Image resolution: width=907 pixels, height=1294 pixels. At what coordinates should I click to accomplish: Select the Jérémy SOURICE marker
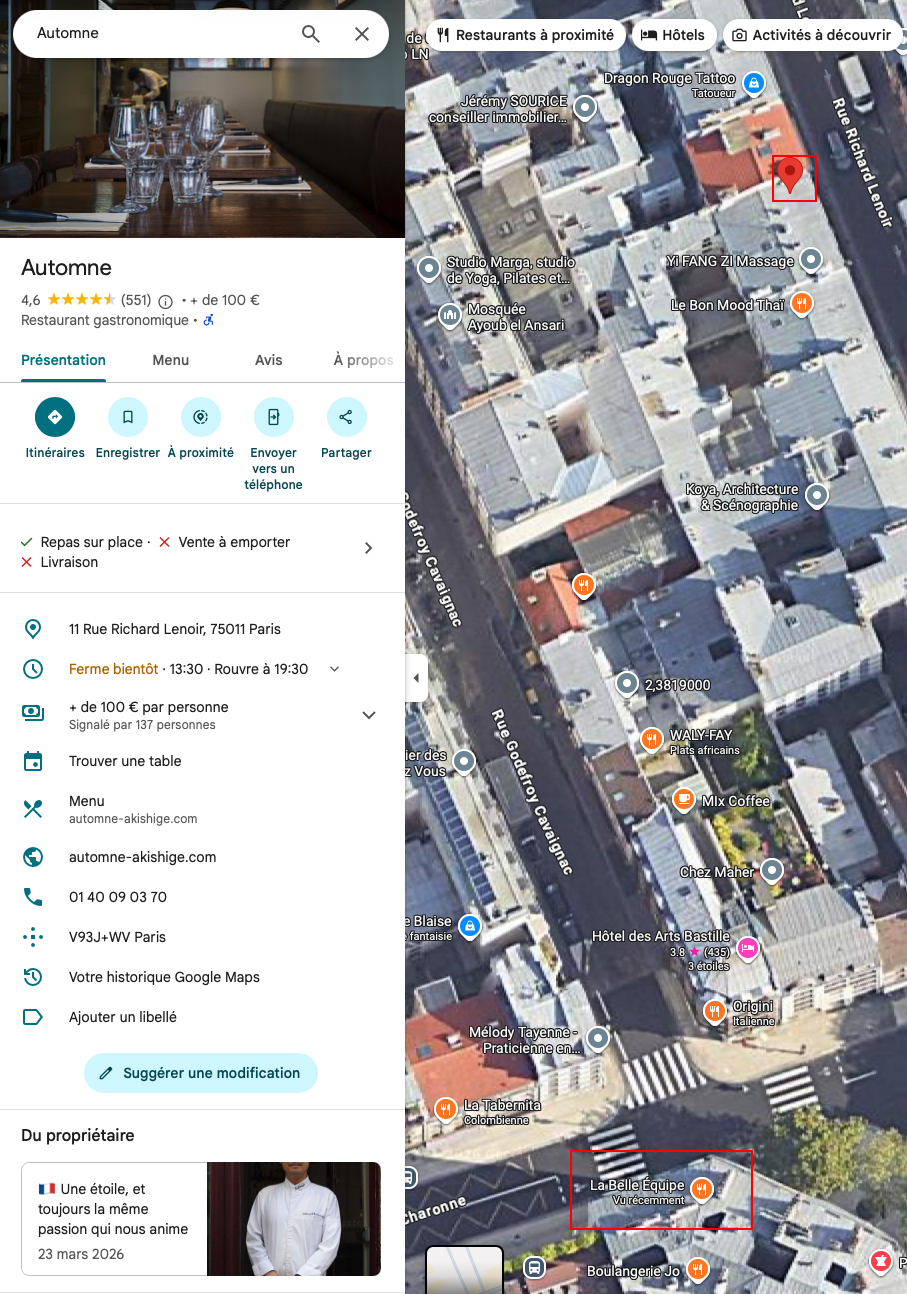[585, 107]
